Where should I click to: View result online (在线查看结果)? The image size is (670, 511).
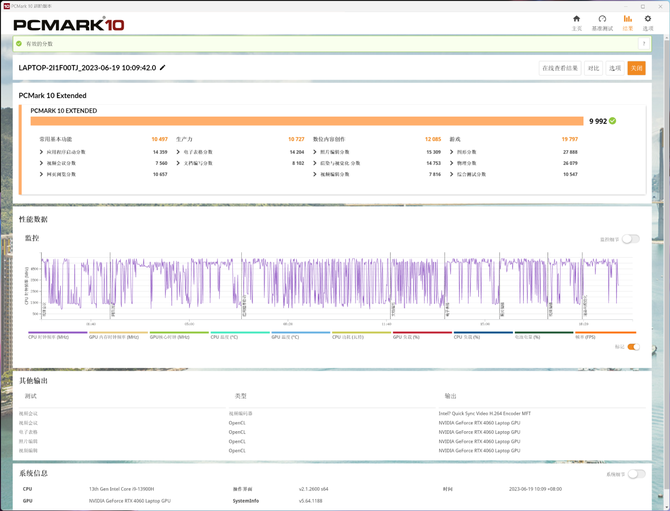pyautogui.click(x=560, y=68)
